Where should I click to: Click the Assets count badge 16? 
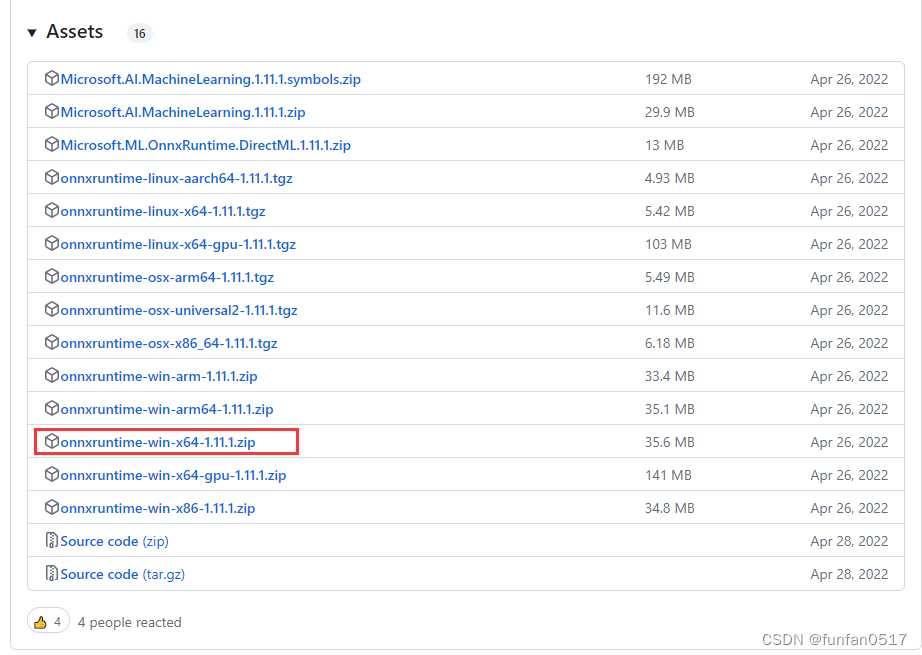pos(139,34)
